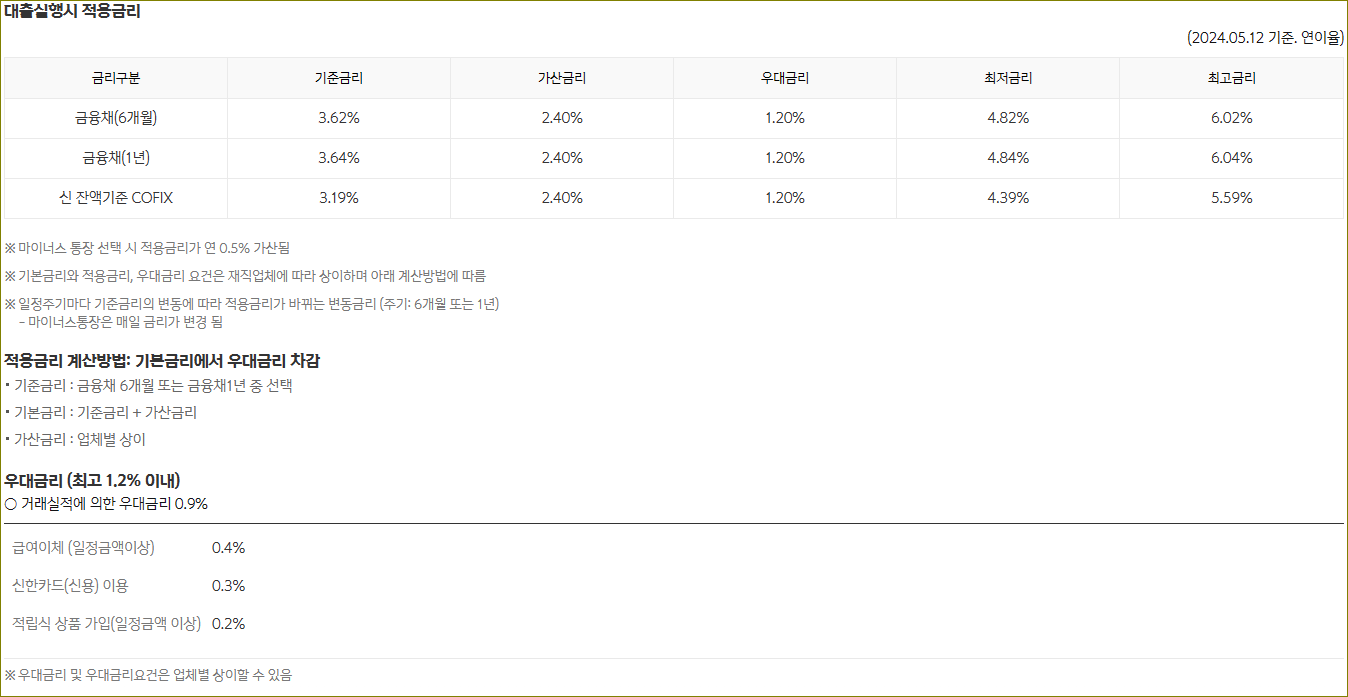Click the 최고금리 column header

1229,77
